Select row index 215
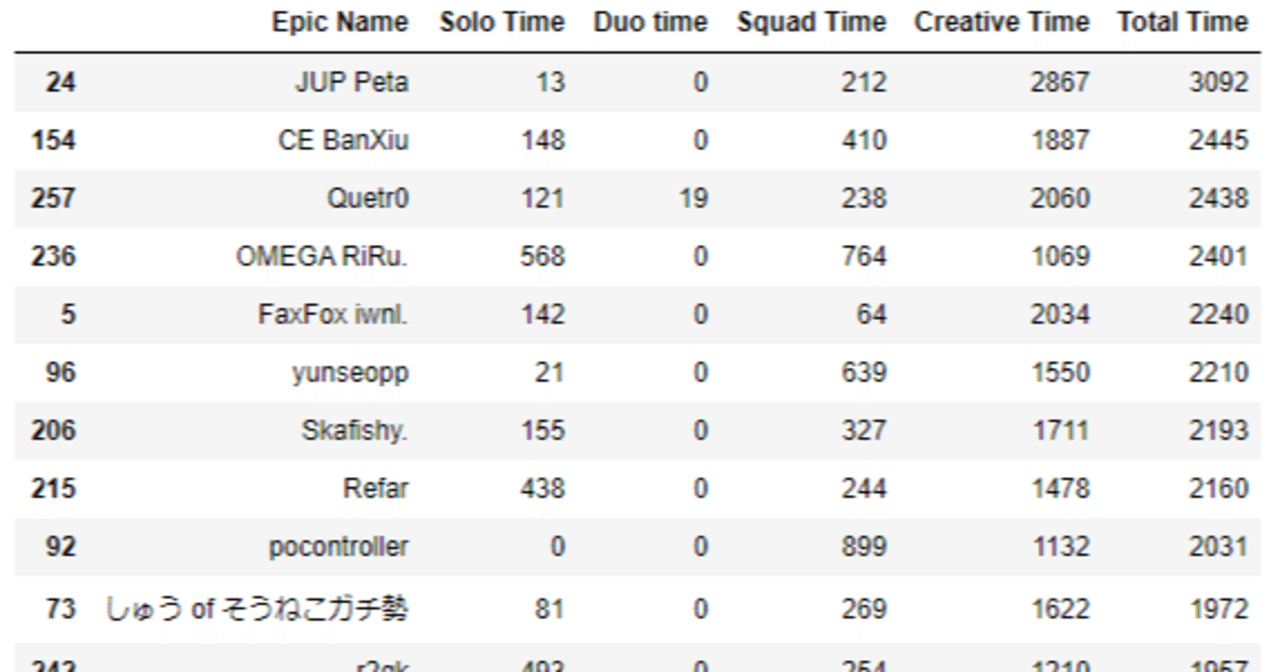The image size is (1280, 672). (x=53, y=488)
